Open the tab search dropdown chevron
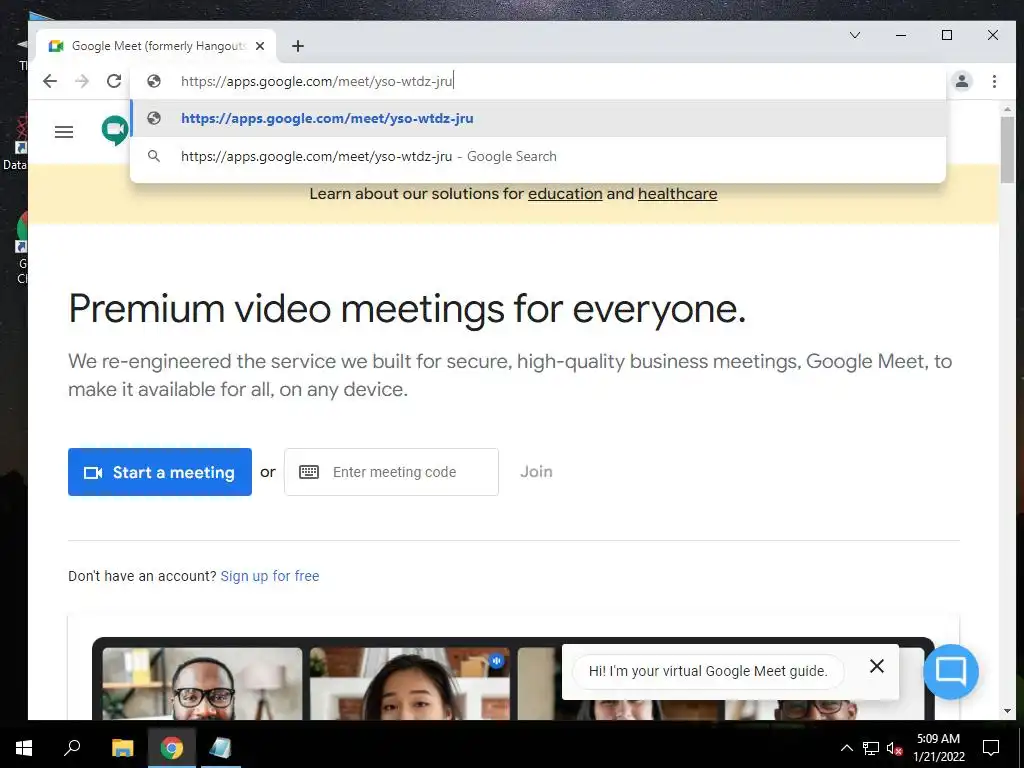 [854, 35]
